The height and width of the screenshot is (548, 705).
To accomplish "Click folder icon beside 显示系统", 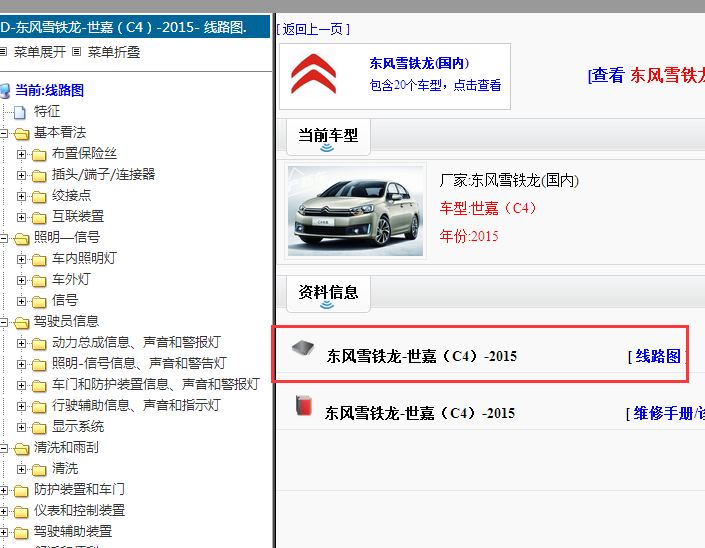I will click(39, 428).
